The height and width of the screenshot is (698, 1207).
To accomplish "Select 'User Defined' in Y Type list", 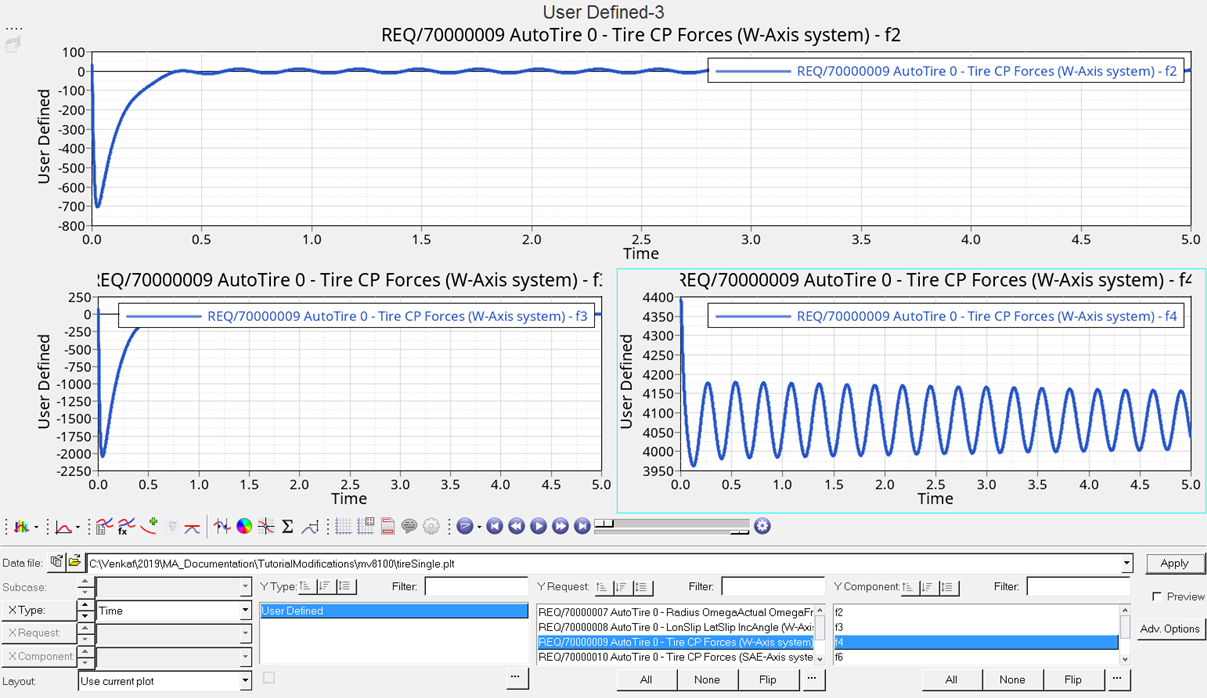I will (x=394, y=611).
